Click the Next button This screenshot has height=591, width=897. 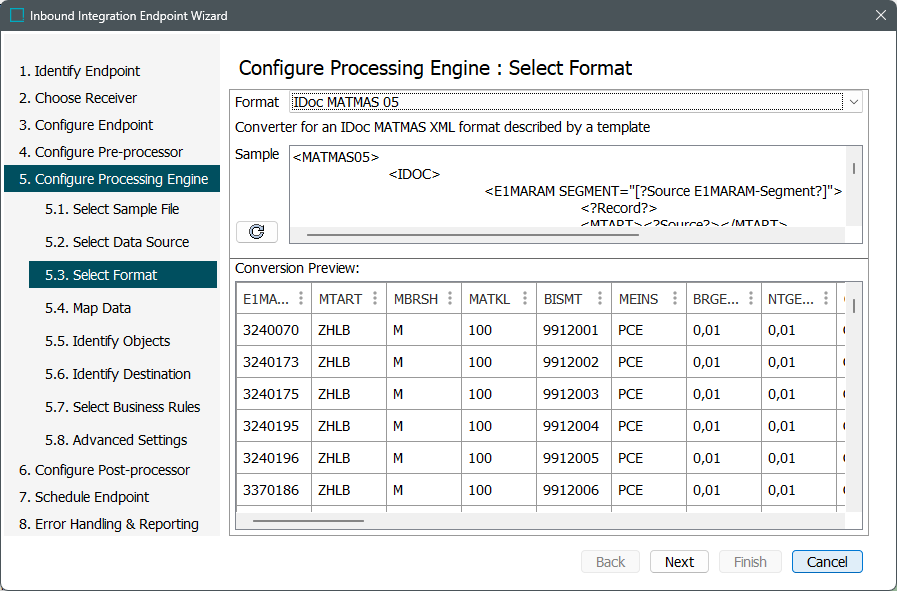pyautogui.click(x=679, y=562)
